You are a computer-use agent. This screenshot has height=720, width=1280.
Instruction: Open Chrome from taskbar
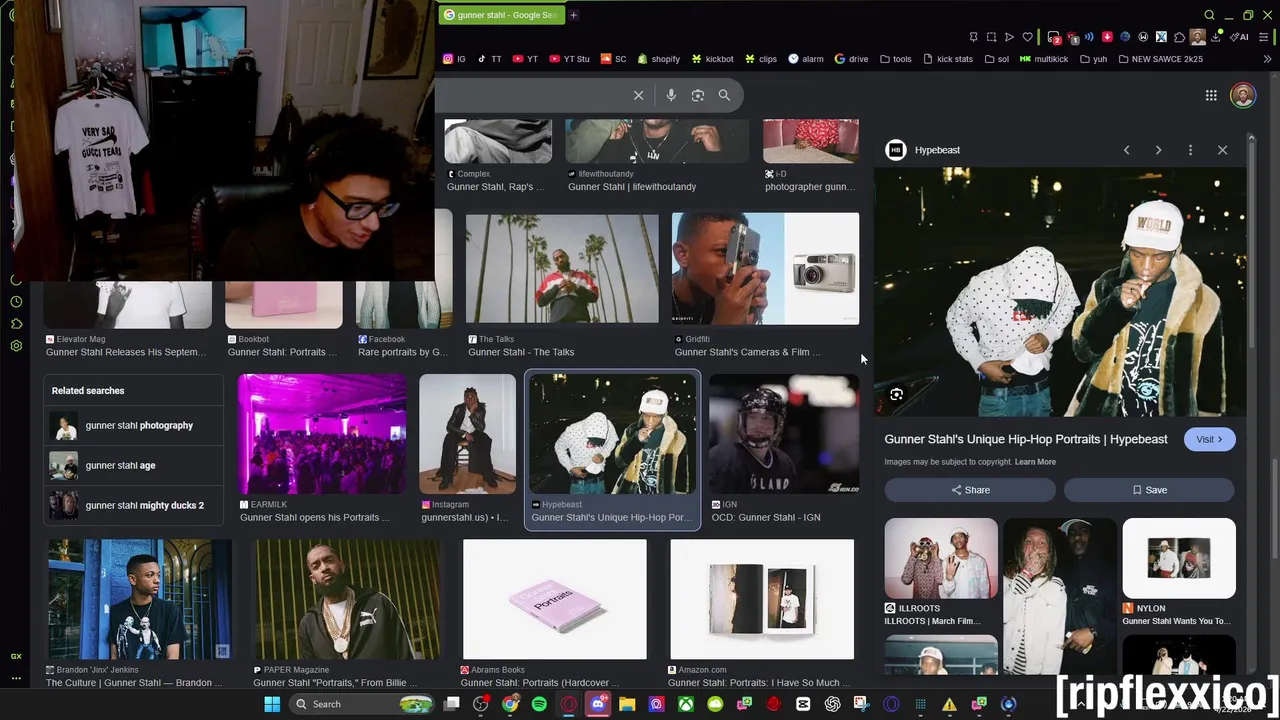[x=511, y=704]
